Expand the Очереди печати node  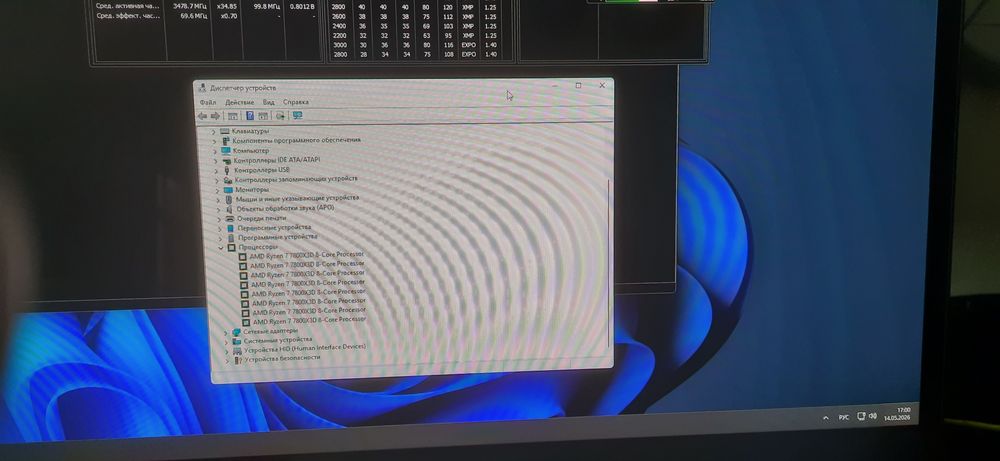click(219, 219)
